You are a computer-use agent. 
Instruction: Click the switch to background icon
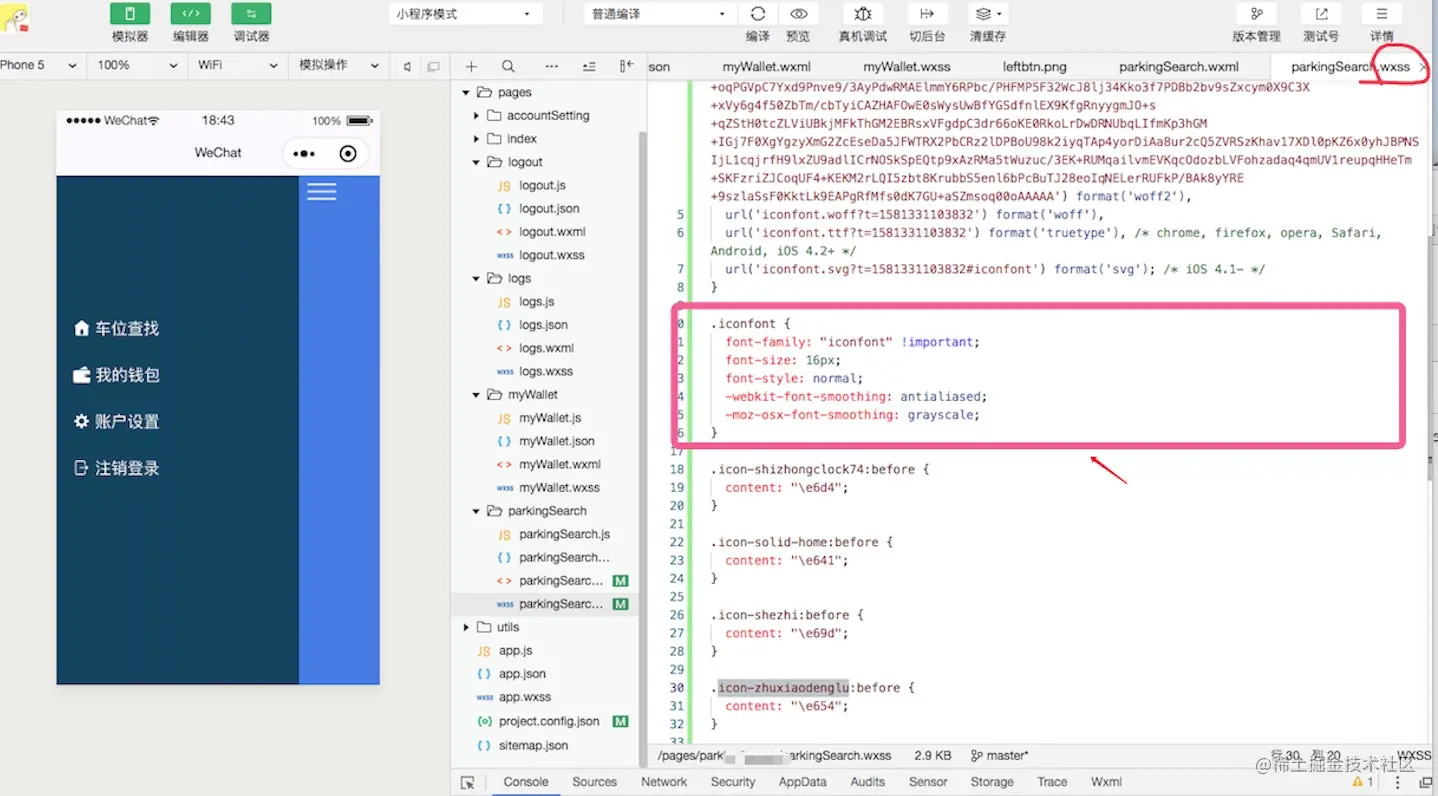coord(927,14)
